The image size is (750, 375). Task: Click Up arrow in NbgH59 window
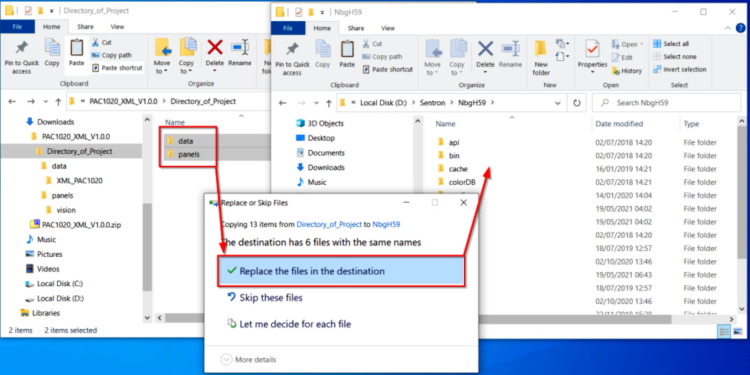(x=329, y=103)
